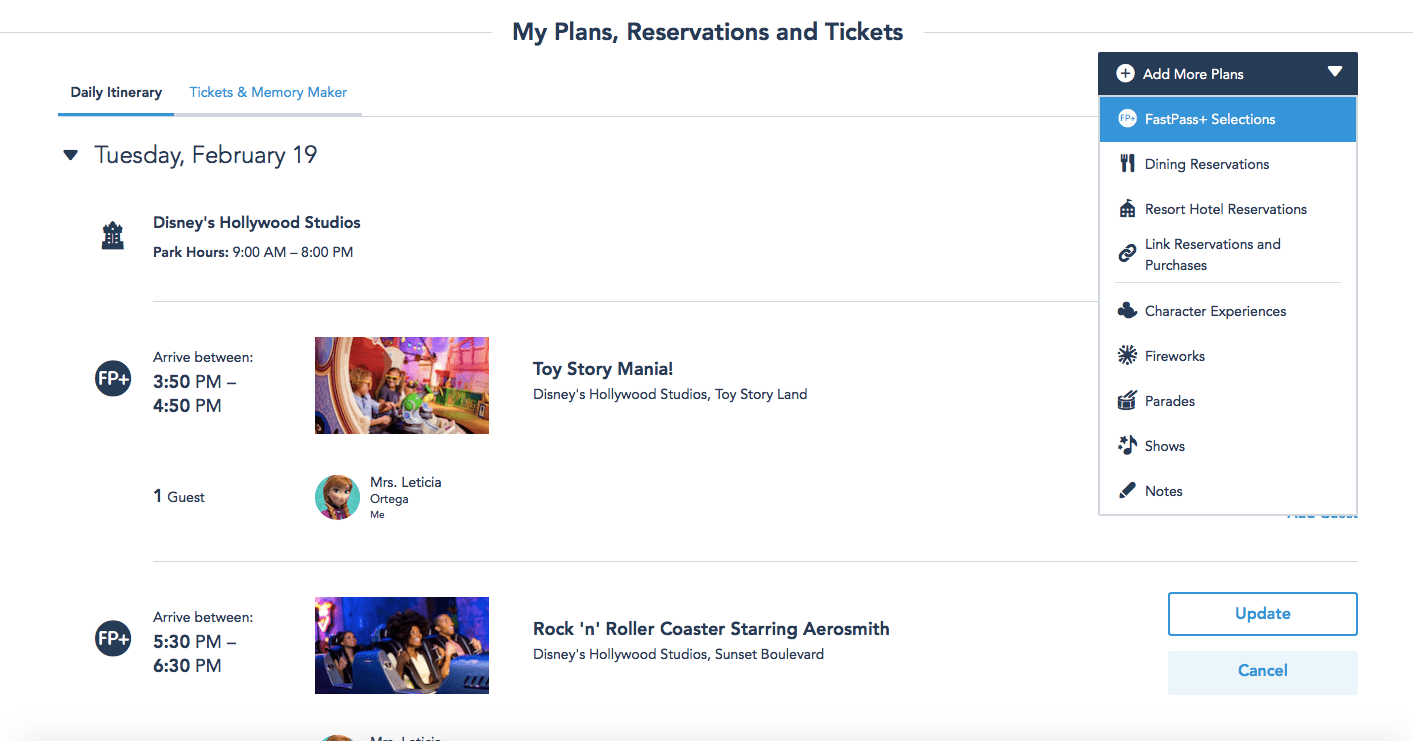1413x741 pixels.
Task: Click the Notes pencil icon
Action: click(1127, 491)
